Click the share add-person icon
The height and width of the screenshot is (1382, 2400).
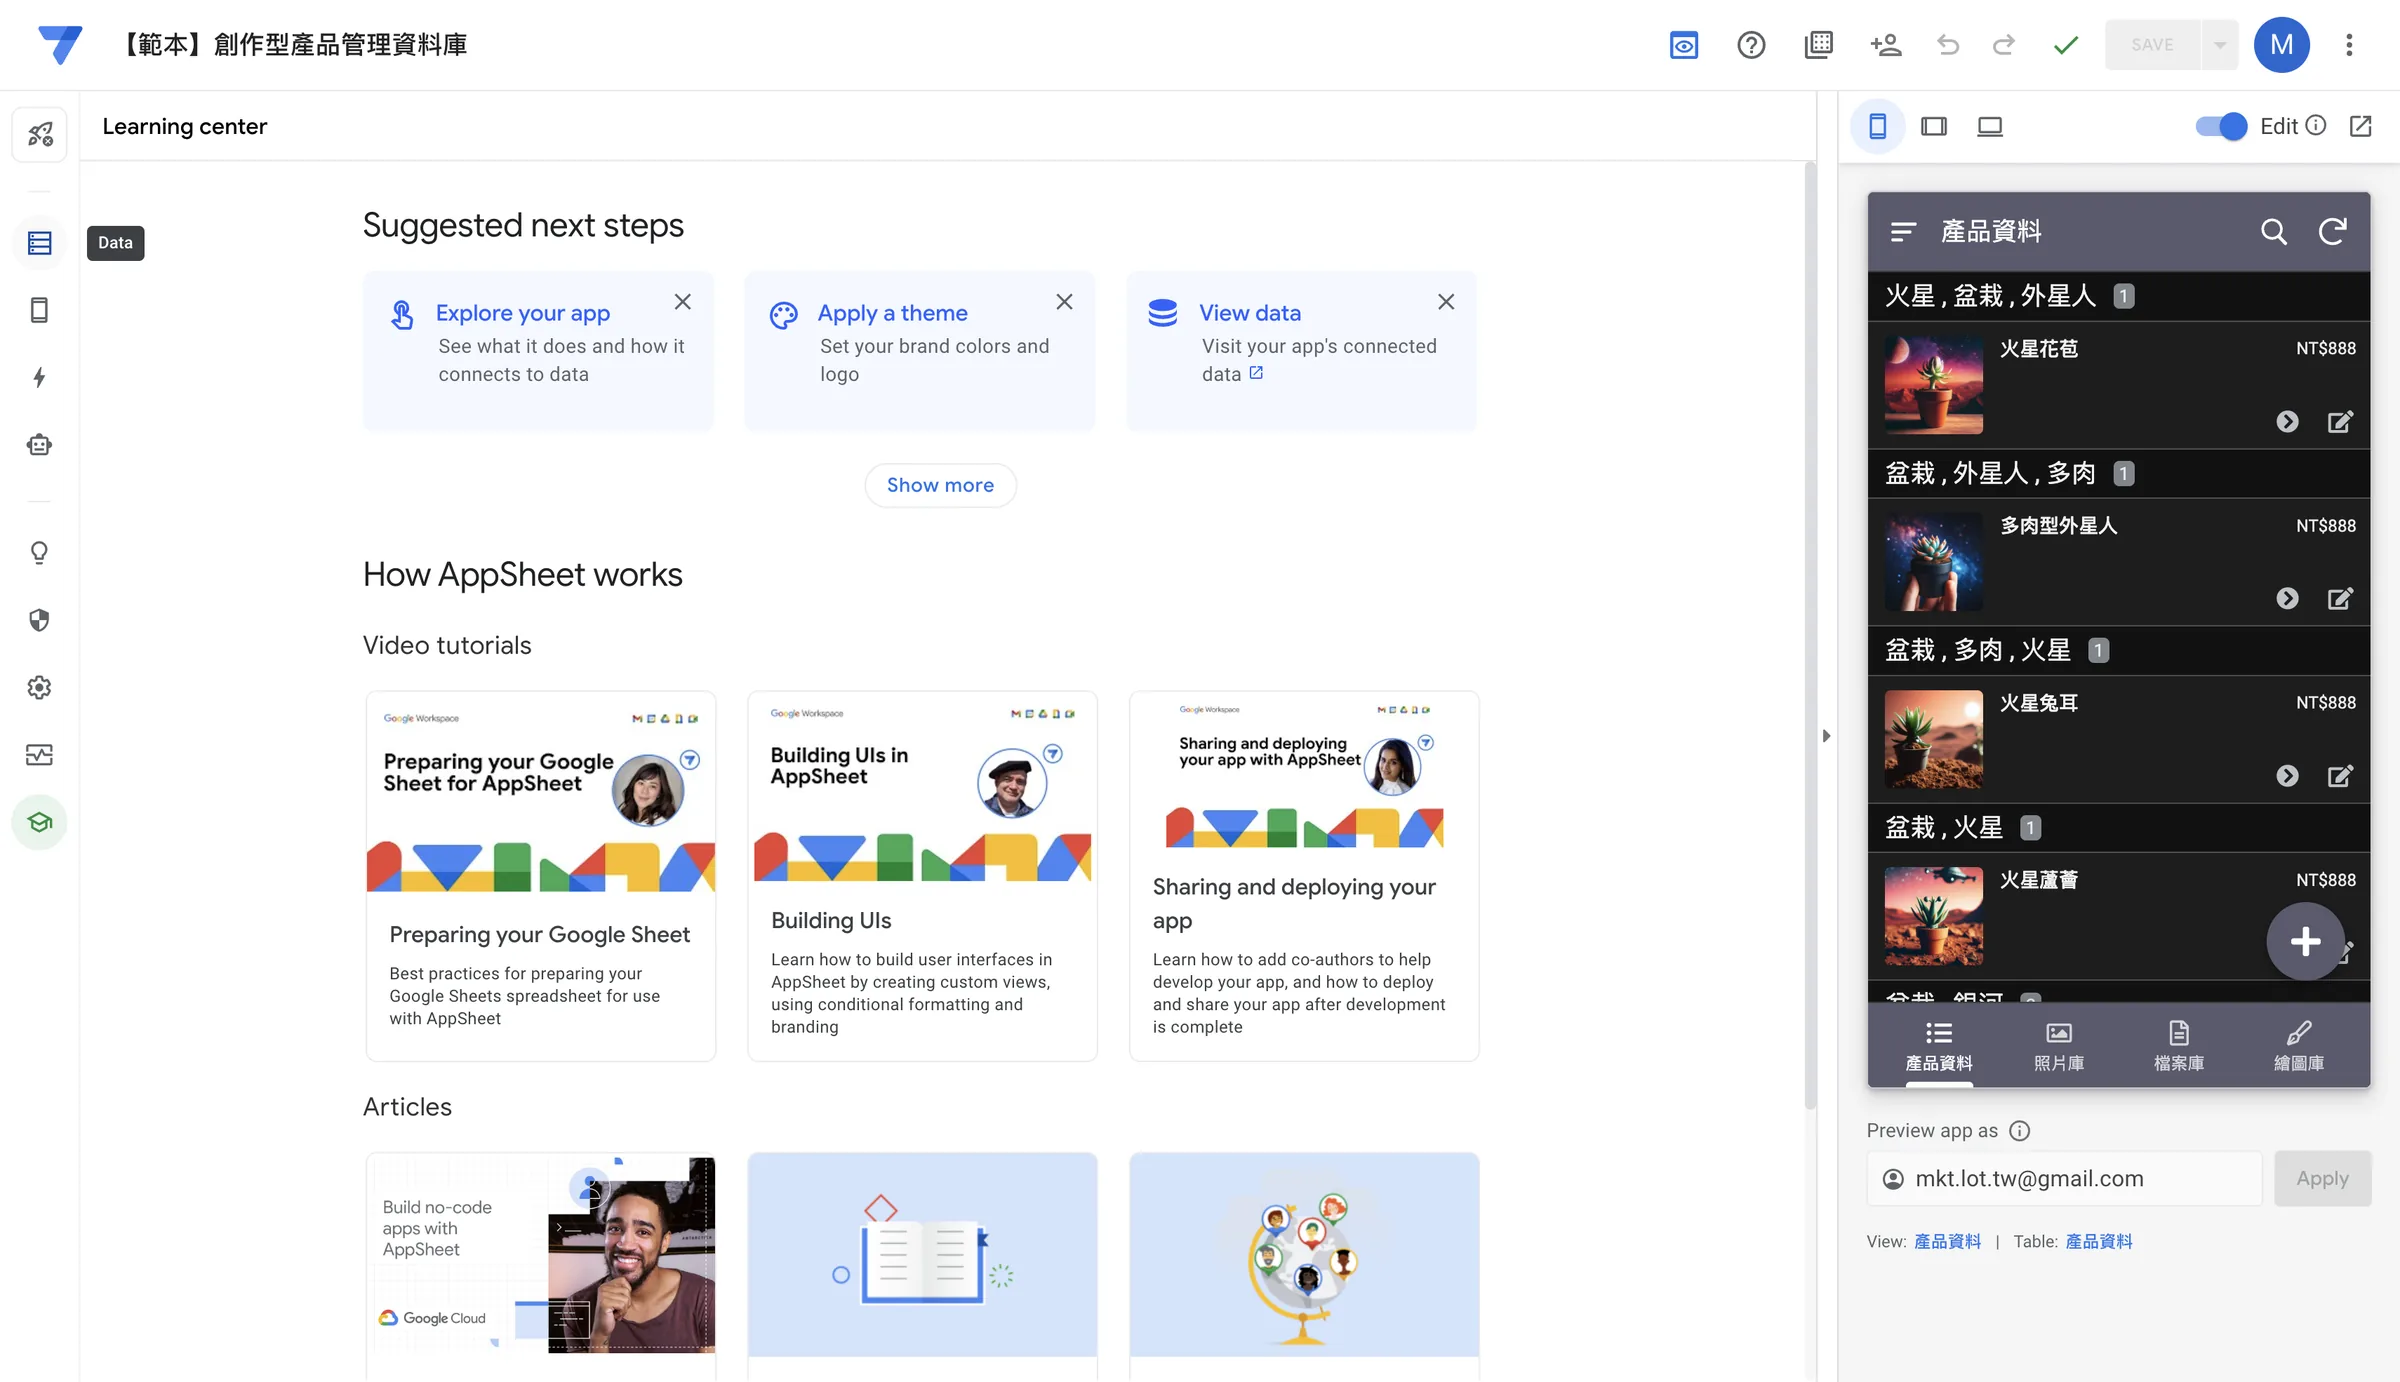click(x=1885, y=45)
